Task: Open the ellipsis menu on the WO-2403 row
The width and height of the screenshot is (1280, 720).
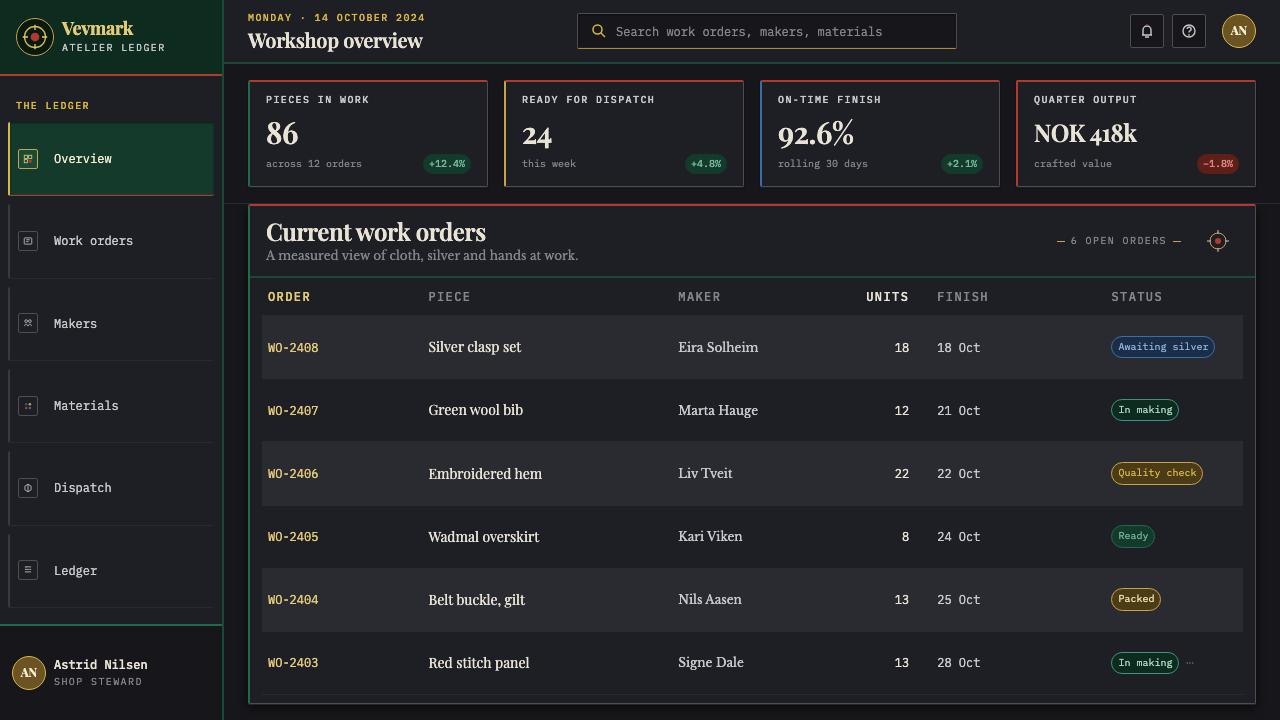Action: 1190,663
